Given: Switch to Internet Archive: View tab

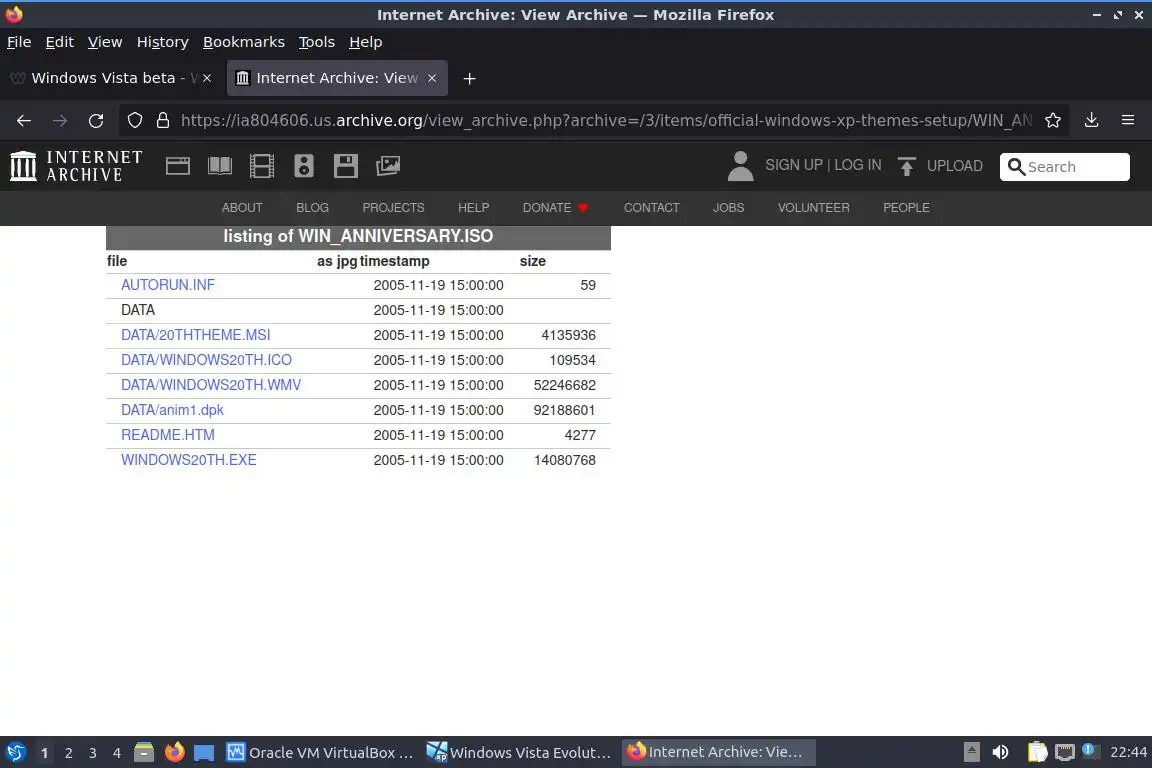Looking at the screenshot, I should 337,78.
